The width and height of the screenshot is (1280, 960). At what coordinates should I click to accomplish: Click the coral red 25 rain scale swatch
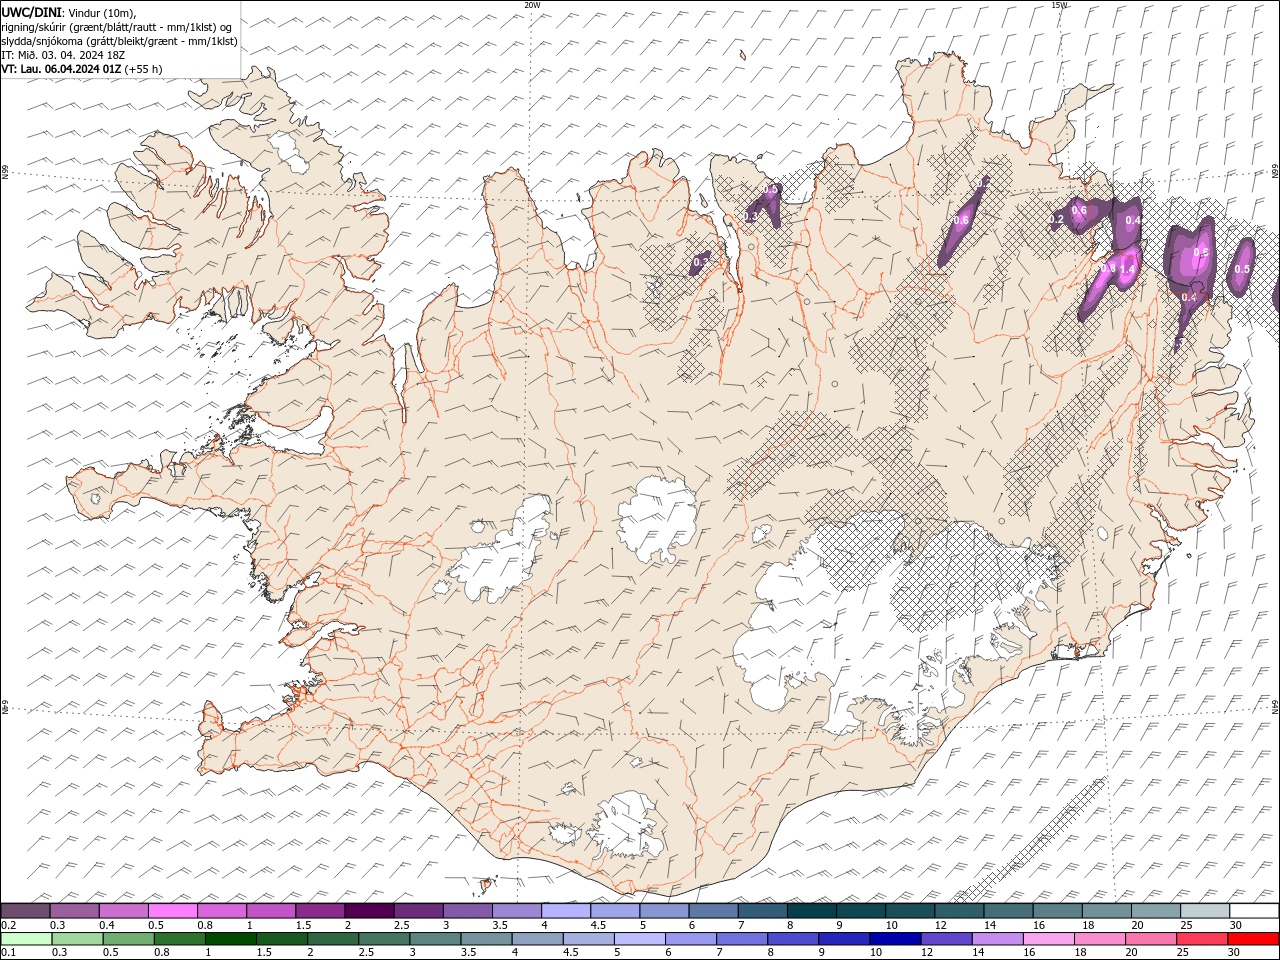click(x=1201, y=939)
